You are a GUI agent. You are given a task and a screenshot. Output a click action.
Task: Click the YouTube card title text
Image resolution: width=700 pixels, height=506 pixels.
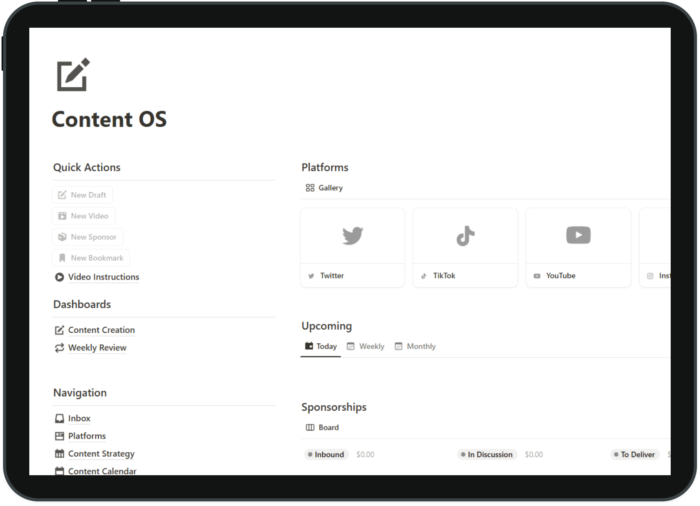(561, 276)
